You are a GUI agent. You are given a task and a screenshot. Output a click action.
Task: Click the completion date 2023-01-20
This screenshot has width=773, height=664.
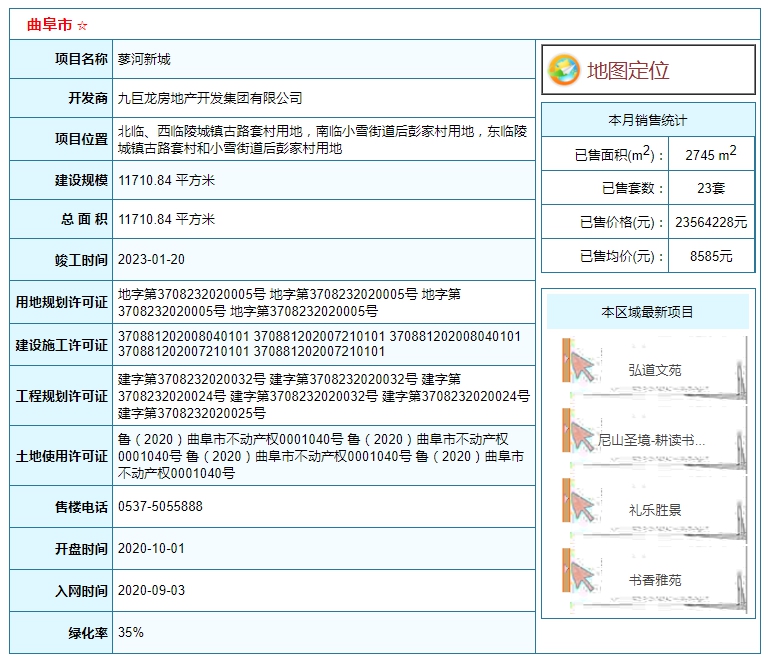pos(151,259)
